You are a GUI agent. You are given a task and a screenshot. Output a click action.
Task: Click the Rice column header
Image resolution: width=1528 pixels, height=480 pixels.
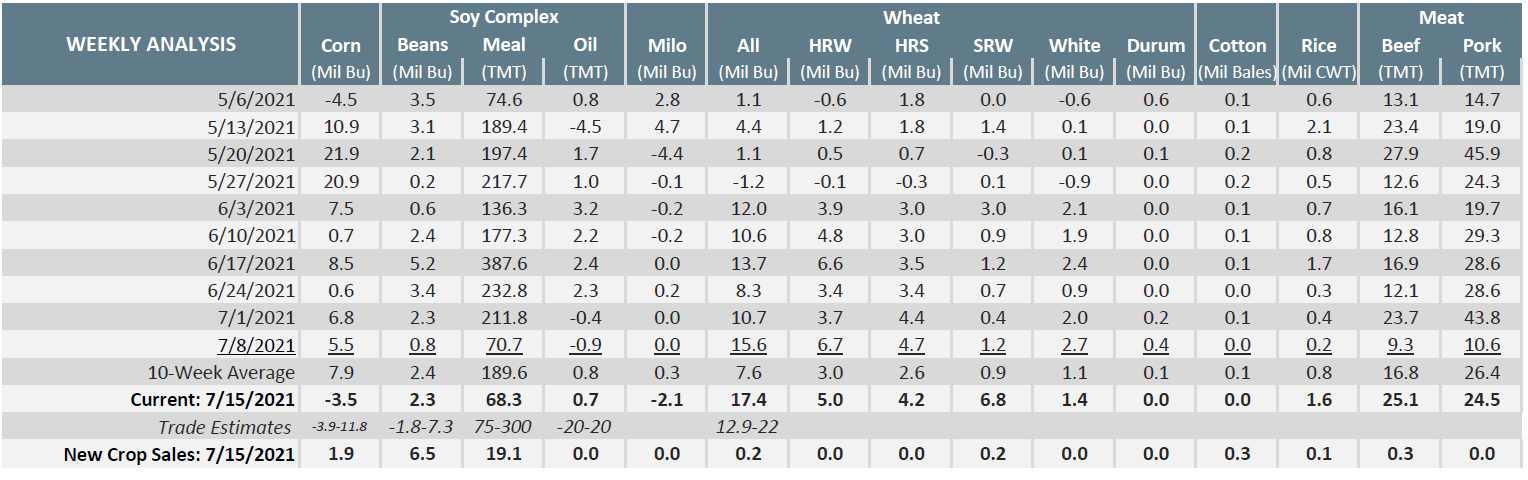[x=1318, y=46]
